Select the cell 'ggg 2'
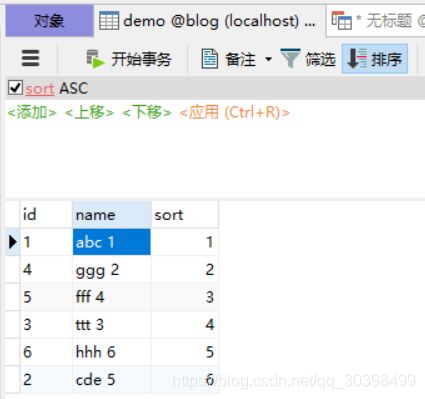The height and width of the screenshot is (399, 425). (x=112, y=270)
